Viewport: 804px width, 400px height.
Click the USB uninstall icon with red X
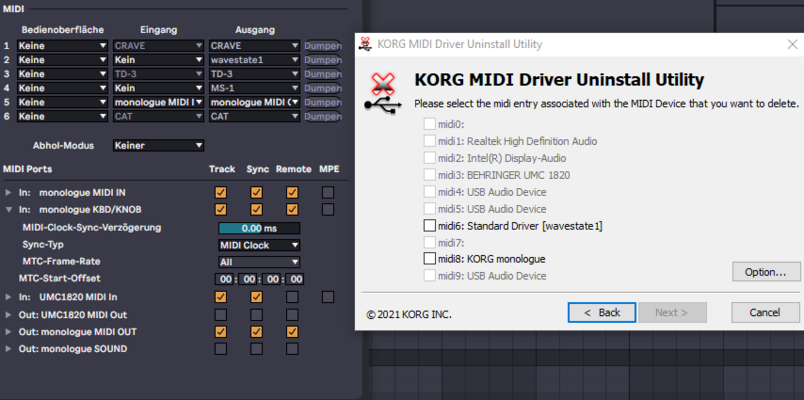(x=383, y=92)
